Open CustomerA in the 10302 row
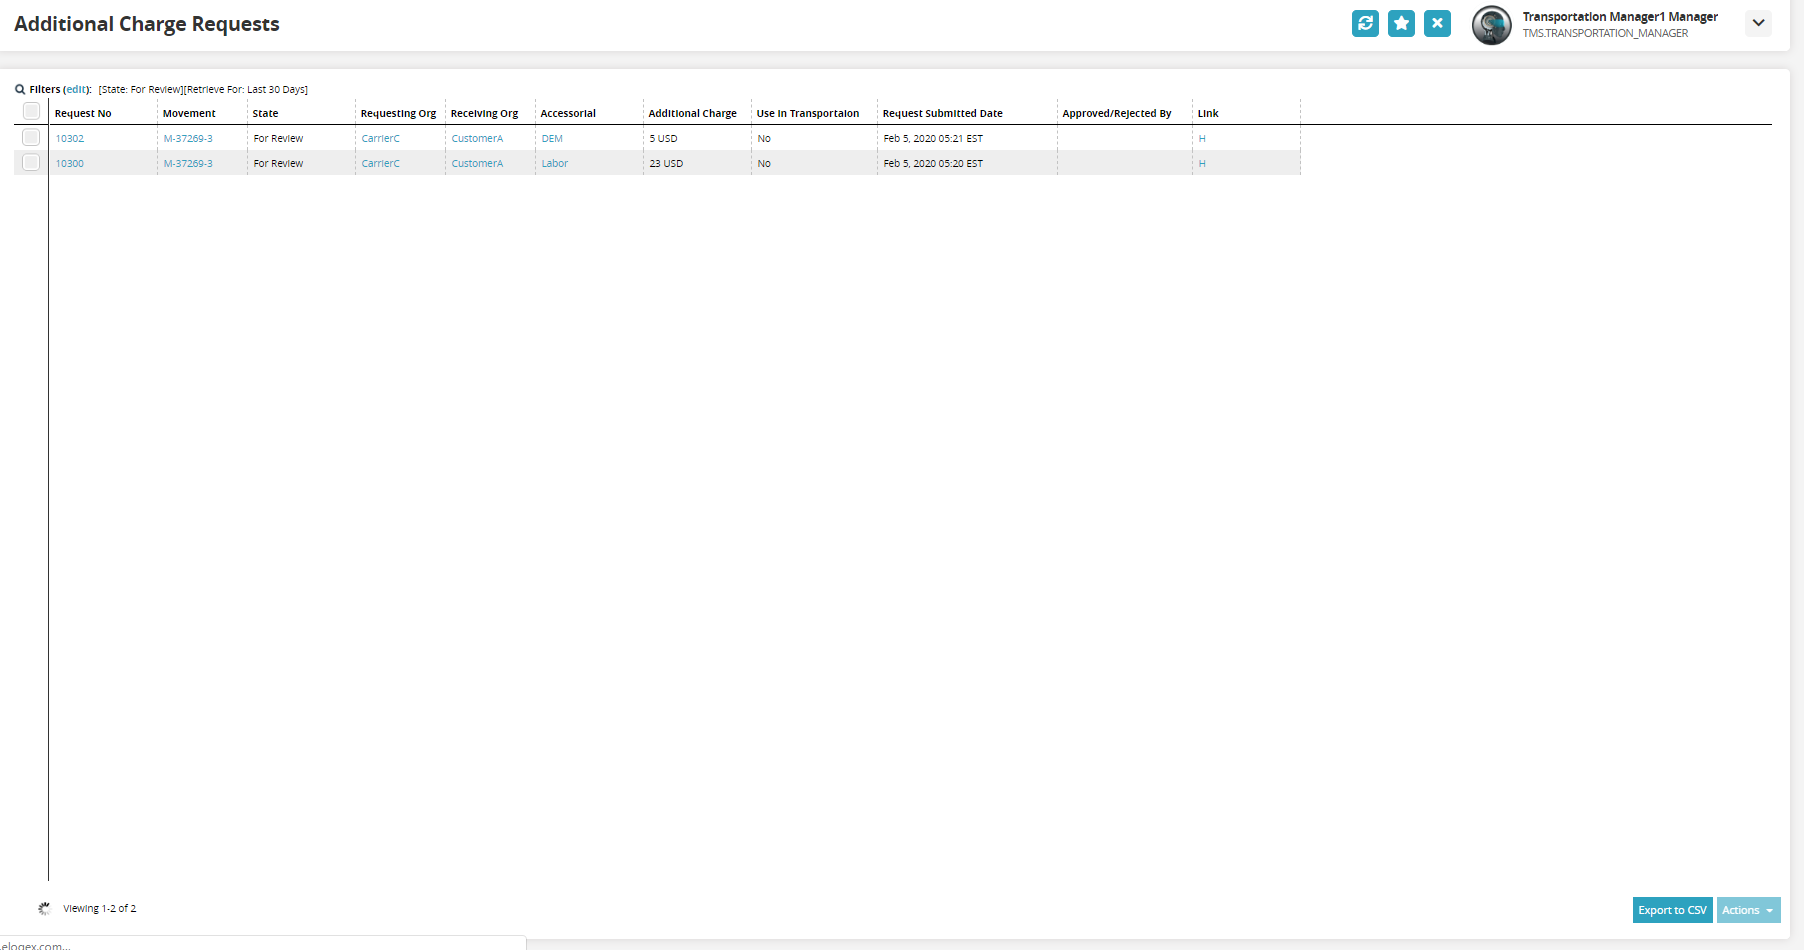This screenshot has height=950, width=1804. click(x=477, y=138)
